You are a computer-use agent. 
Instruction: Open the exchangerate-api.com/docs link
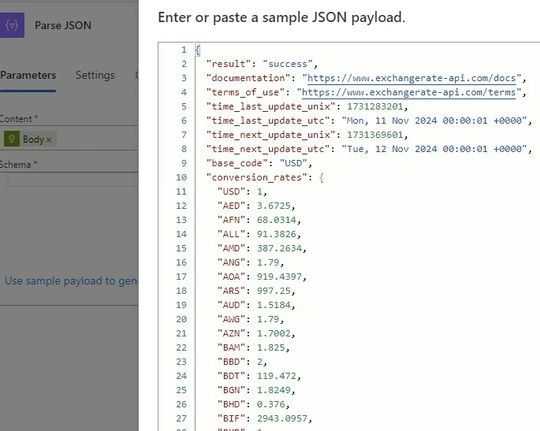pyautogui.click(x=412, y=78)
